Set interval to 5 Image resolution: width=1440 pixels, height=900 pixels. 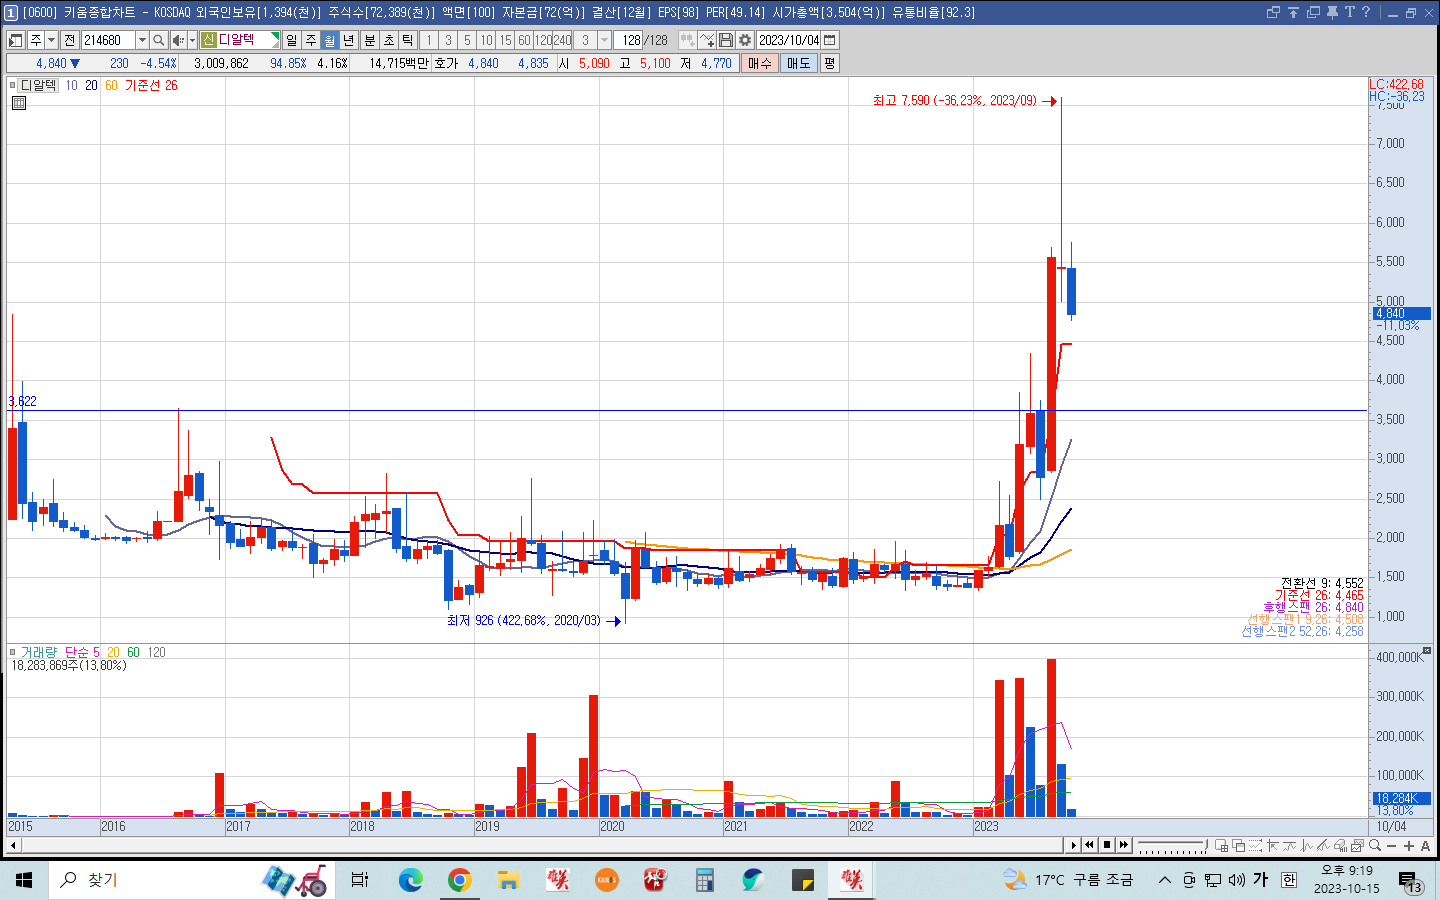tap(467, 40)
